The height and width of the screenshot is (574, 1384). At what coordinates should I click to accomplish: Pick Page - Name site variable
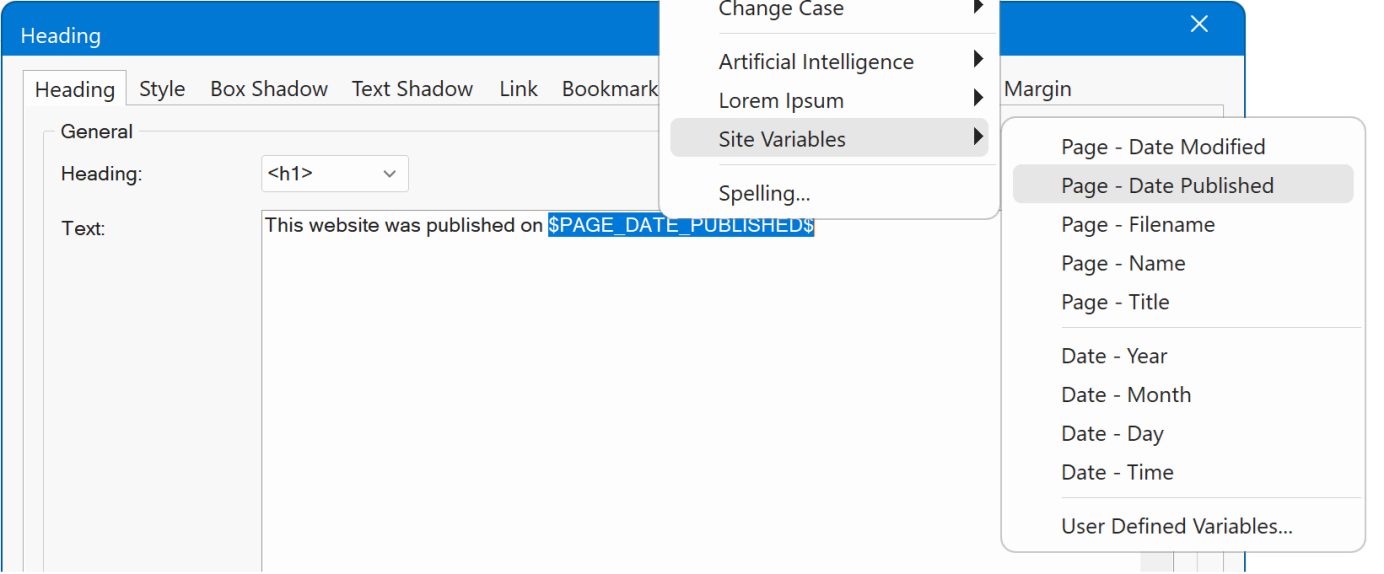(x=1123, y=264)
